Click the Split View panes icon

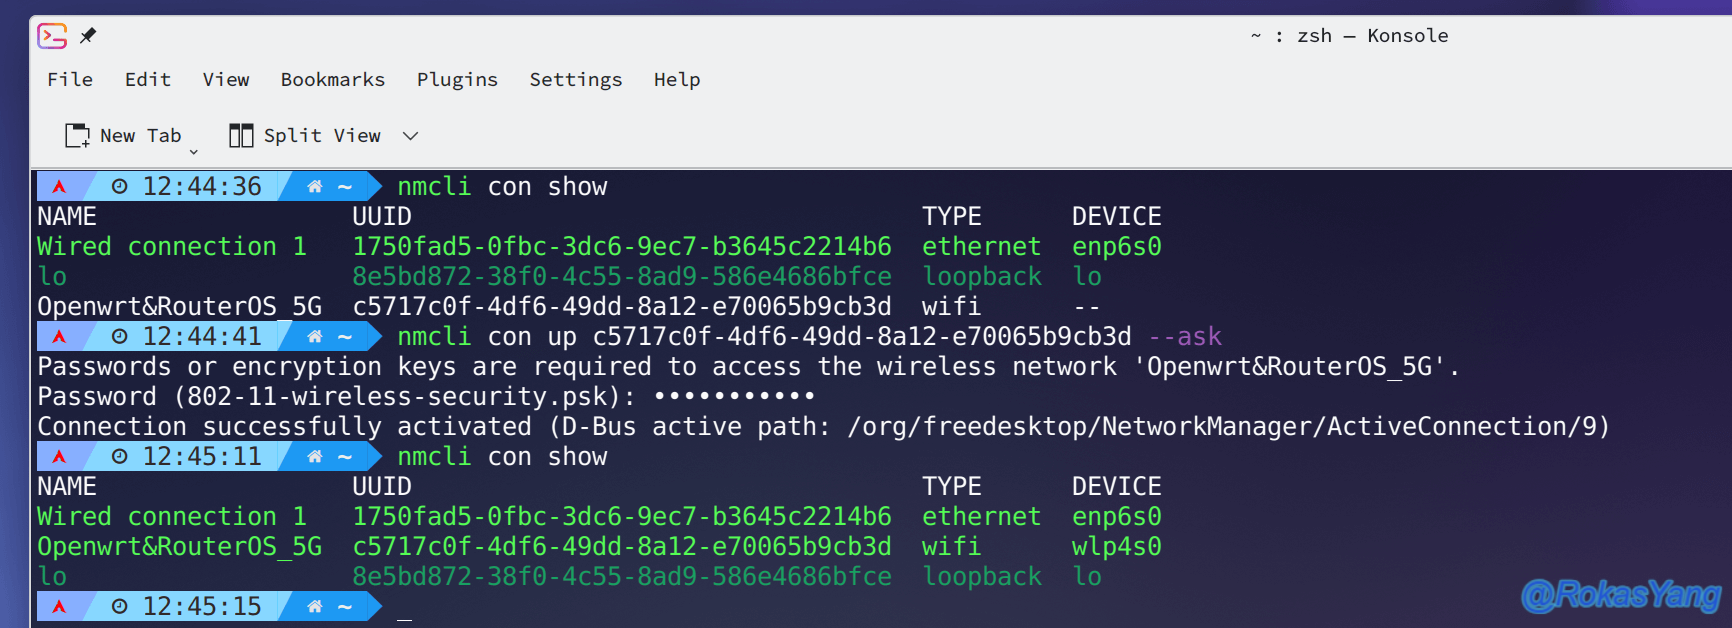coord(241,135)
